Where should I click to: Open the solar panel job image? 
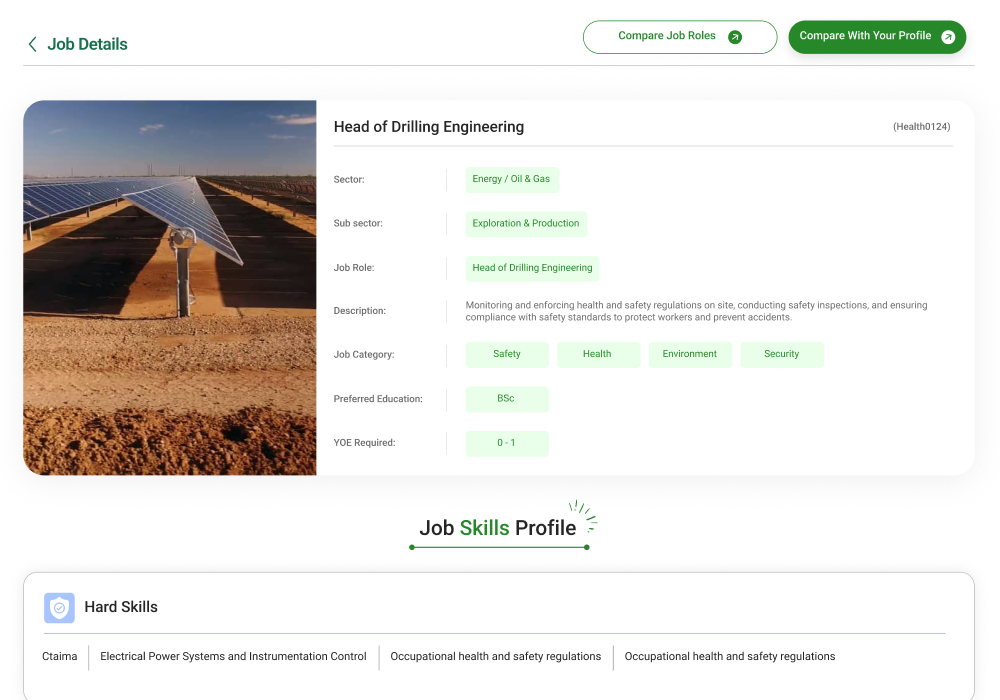(x=170, y=287)
